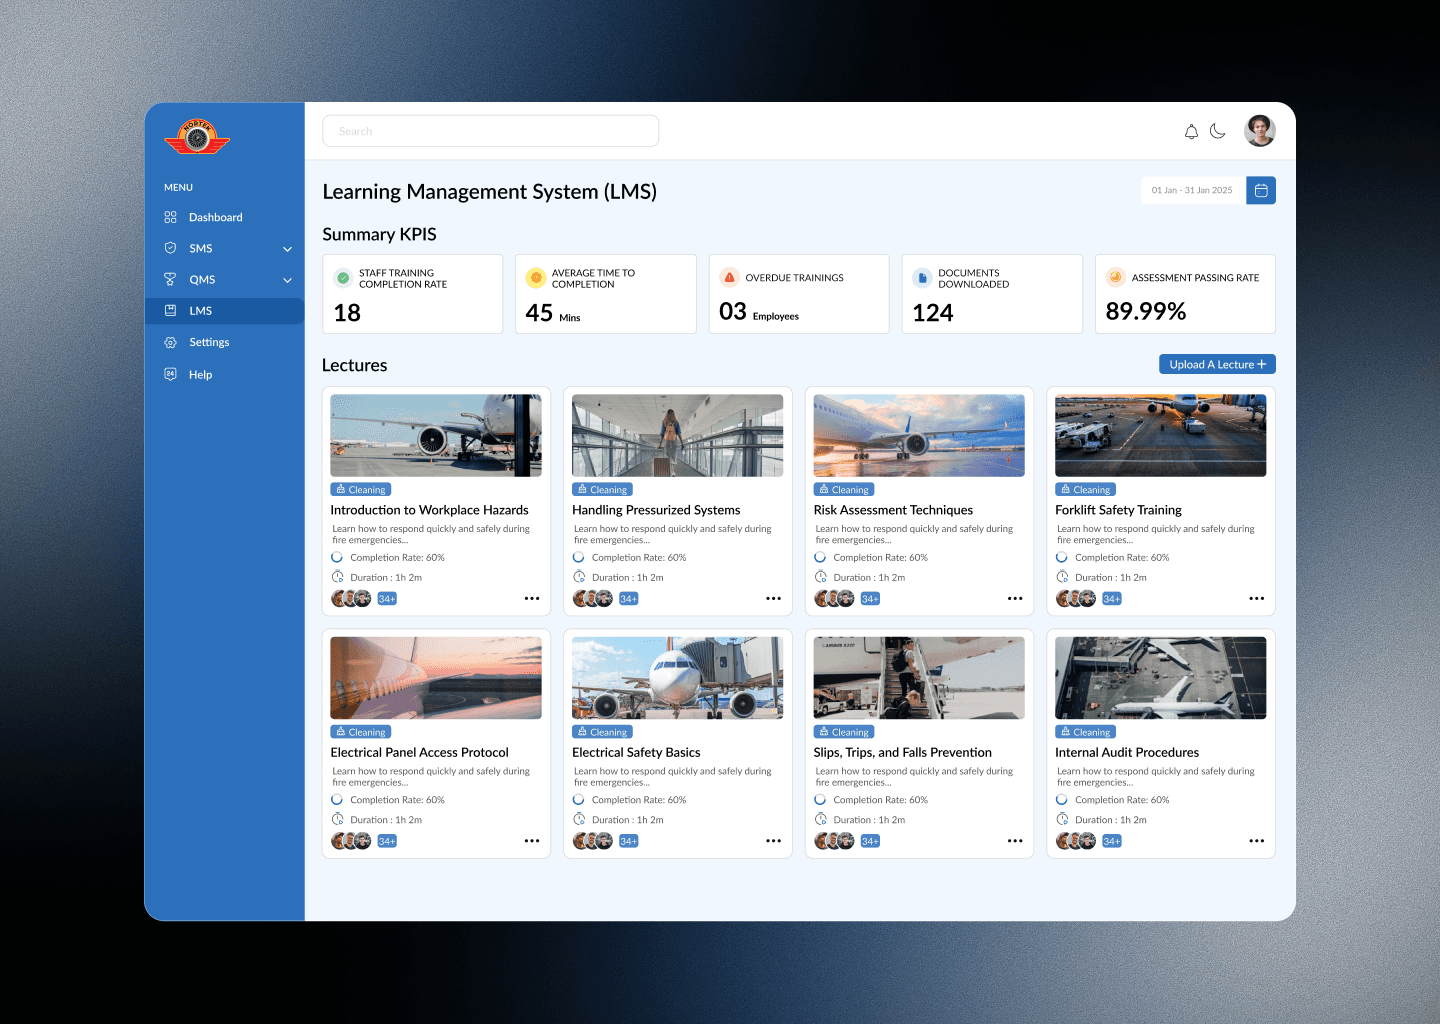Select LMS in the sidebar
Viewport: 1440px width, 1024px height.
(x=224, y=311)
